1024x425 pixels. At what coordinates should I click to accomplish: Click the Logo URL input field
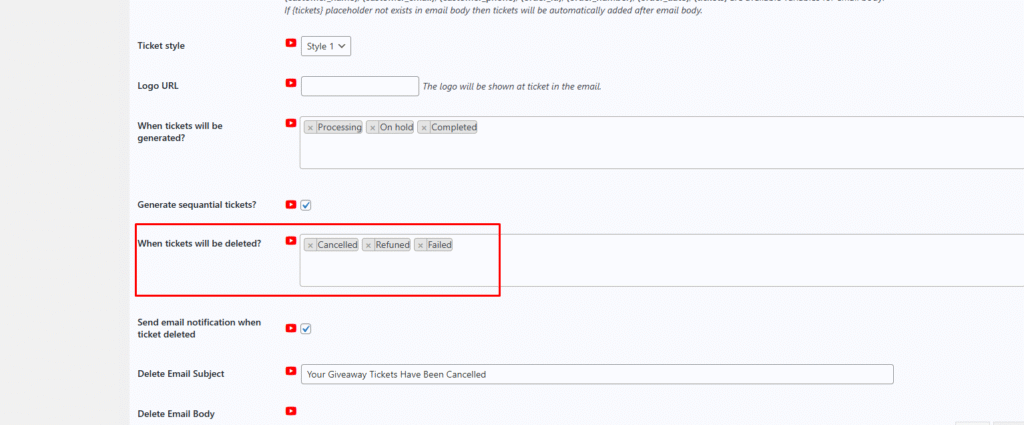click(x=359, y=86)
